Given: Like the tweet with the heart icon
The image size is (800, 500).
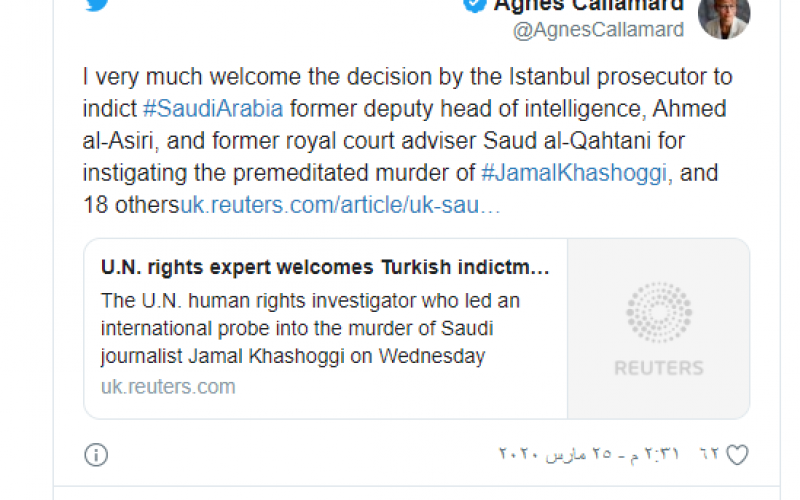Looking at the screenshot, I should (737, 455).
